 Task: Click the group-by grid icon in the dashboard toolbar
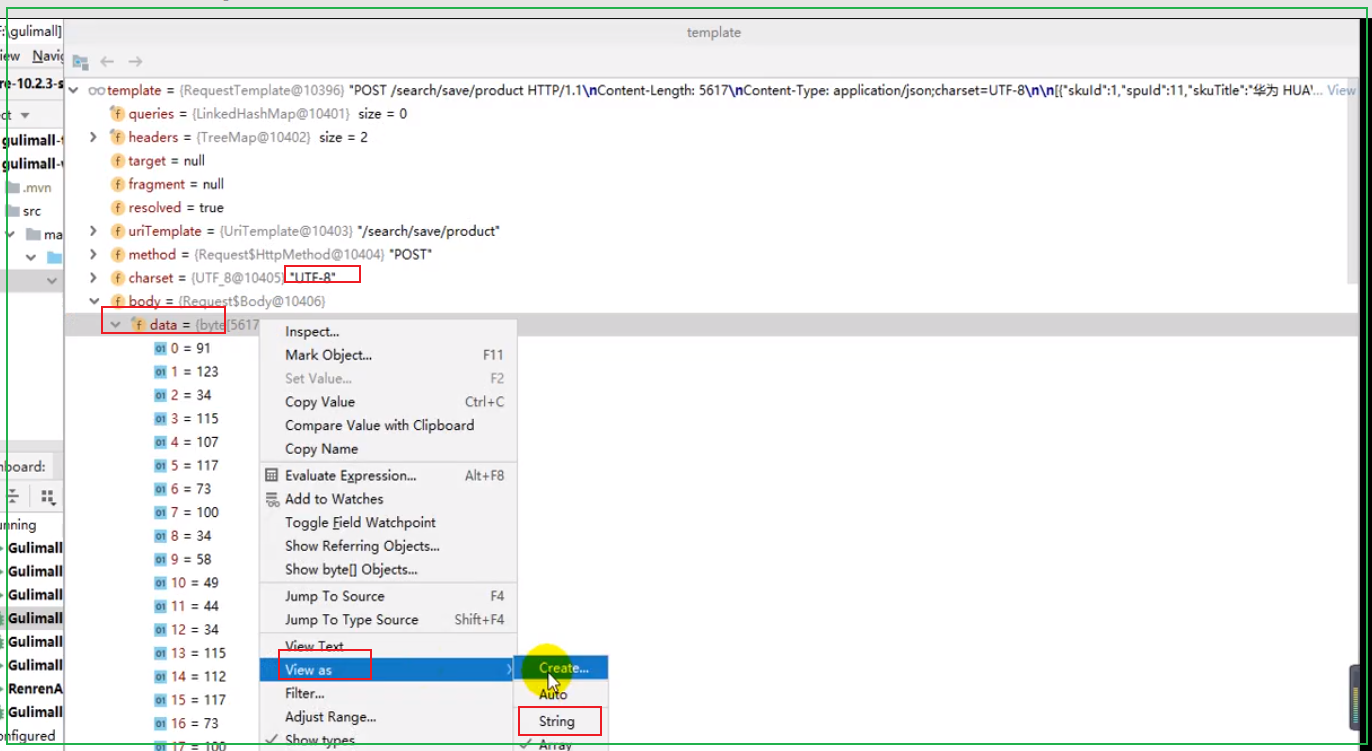tap(48, 496)
